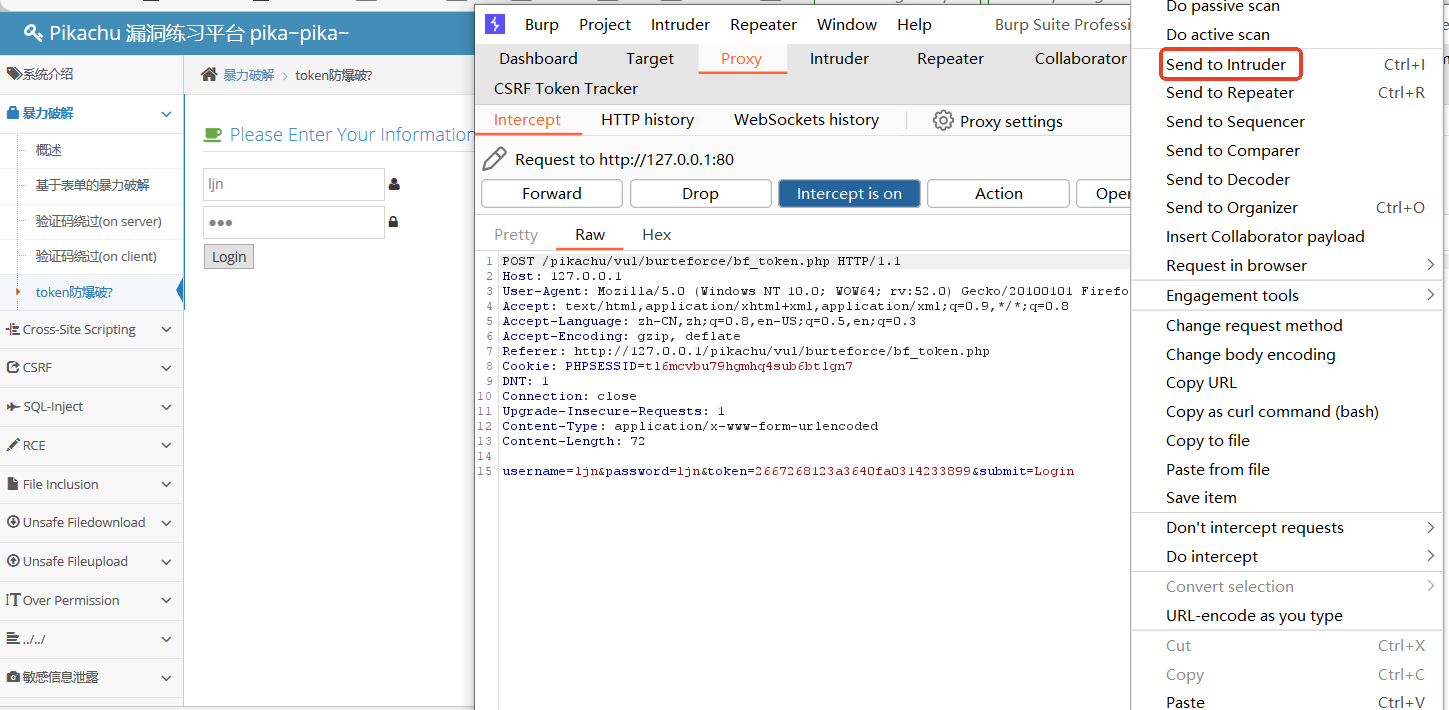The height and width of the screenshot is (710, 1449).
Task: Click the upload icon beside Unsafe Fileupload
Action: 14,561
